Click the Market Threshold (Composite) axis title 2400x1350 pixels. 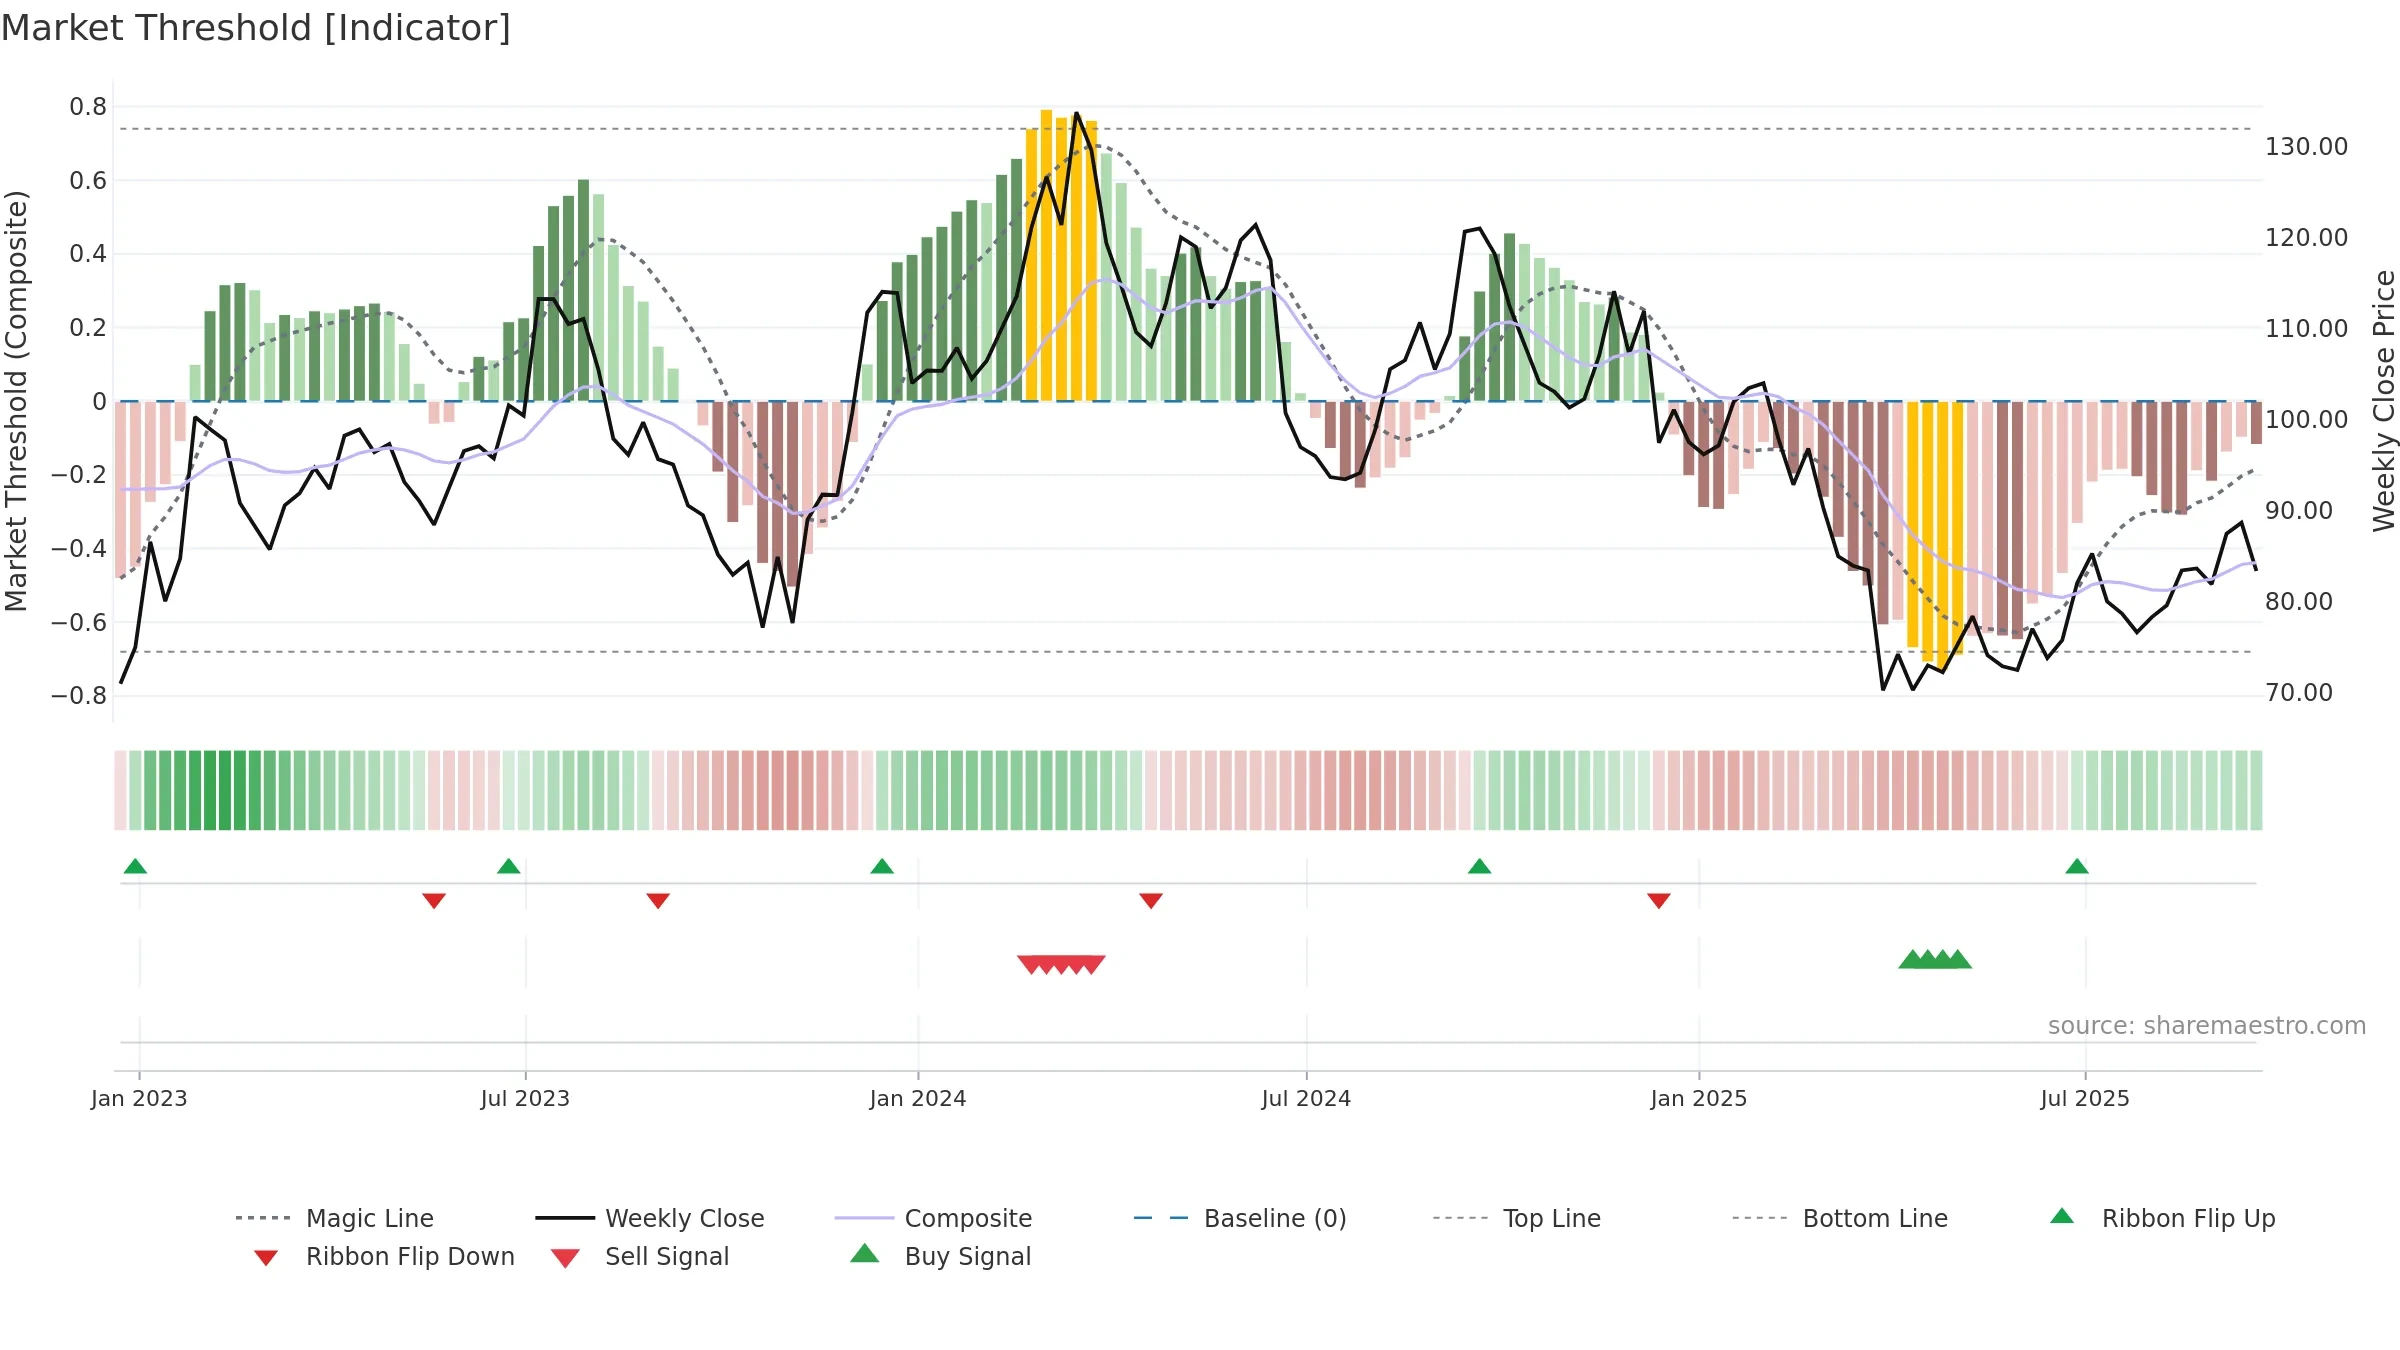[x=16, y=401]
